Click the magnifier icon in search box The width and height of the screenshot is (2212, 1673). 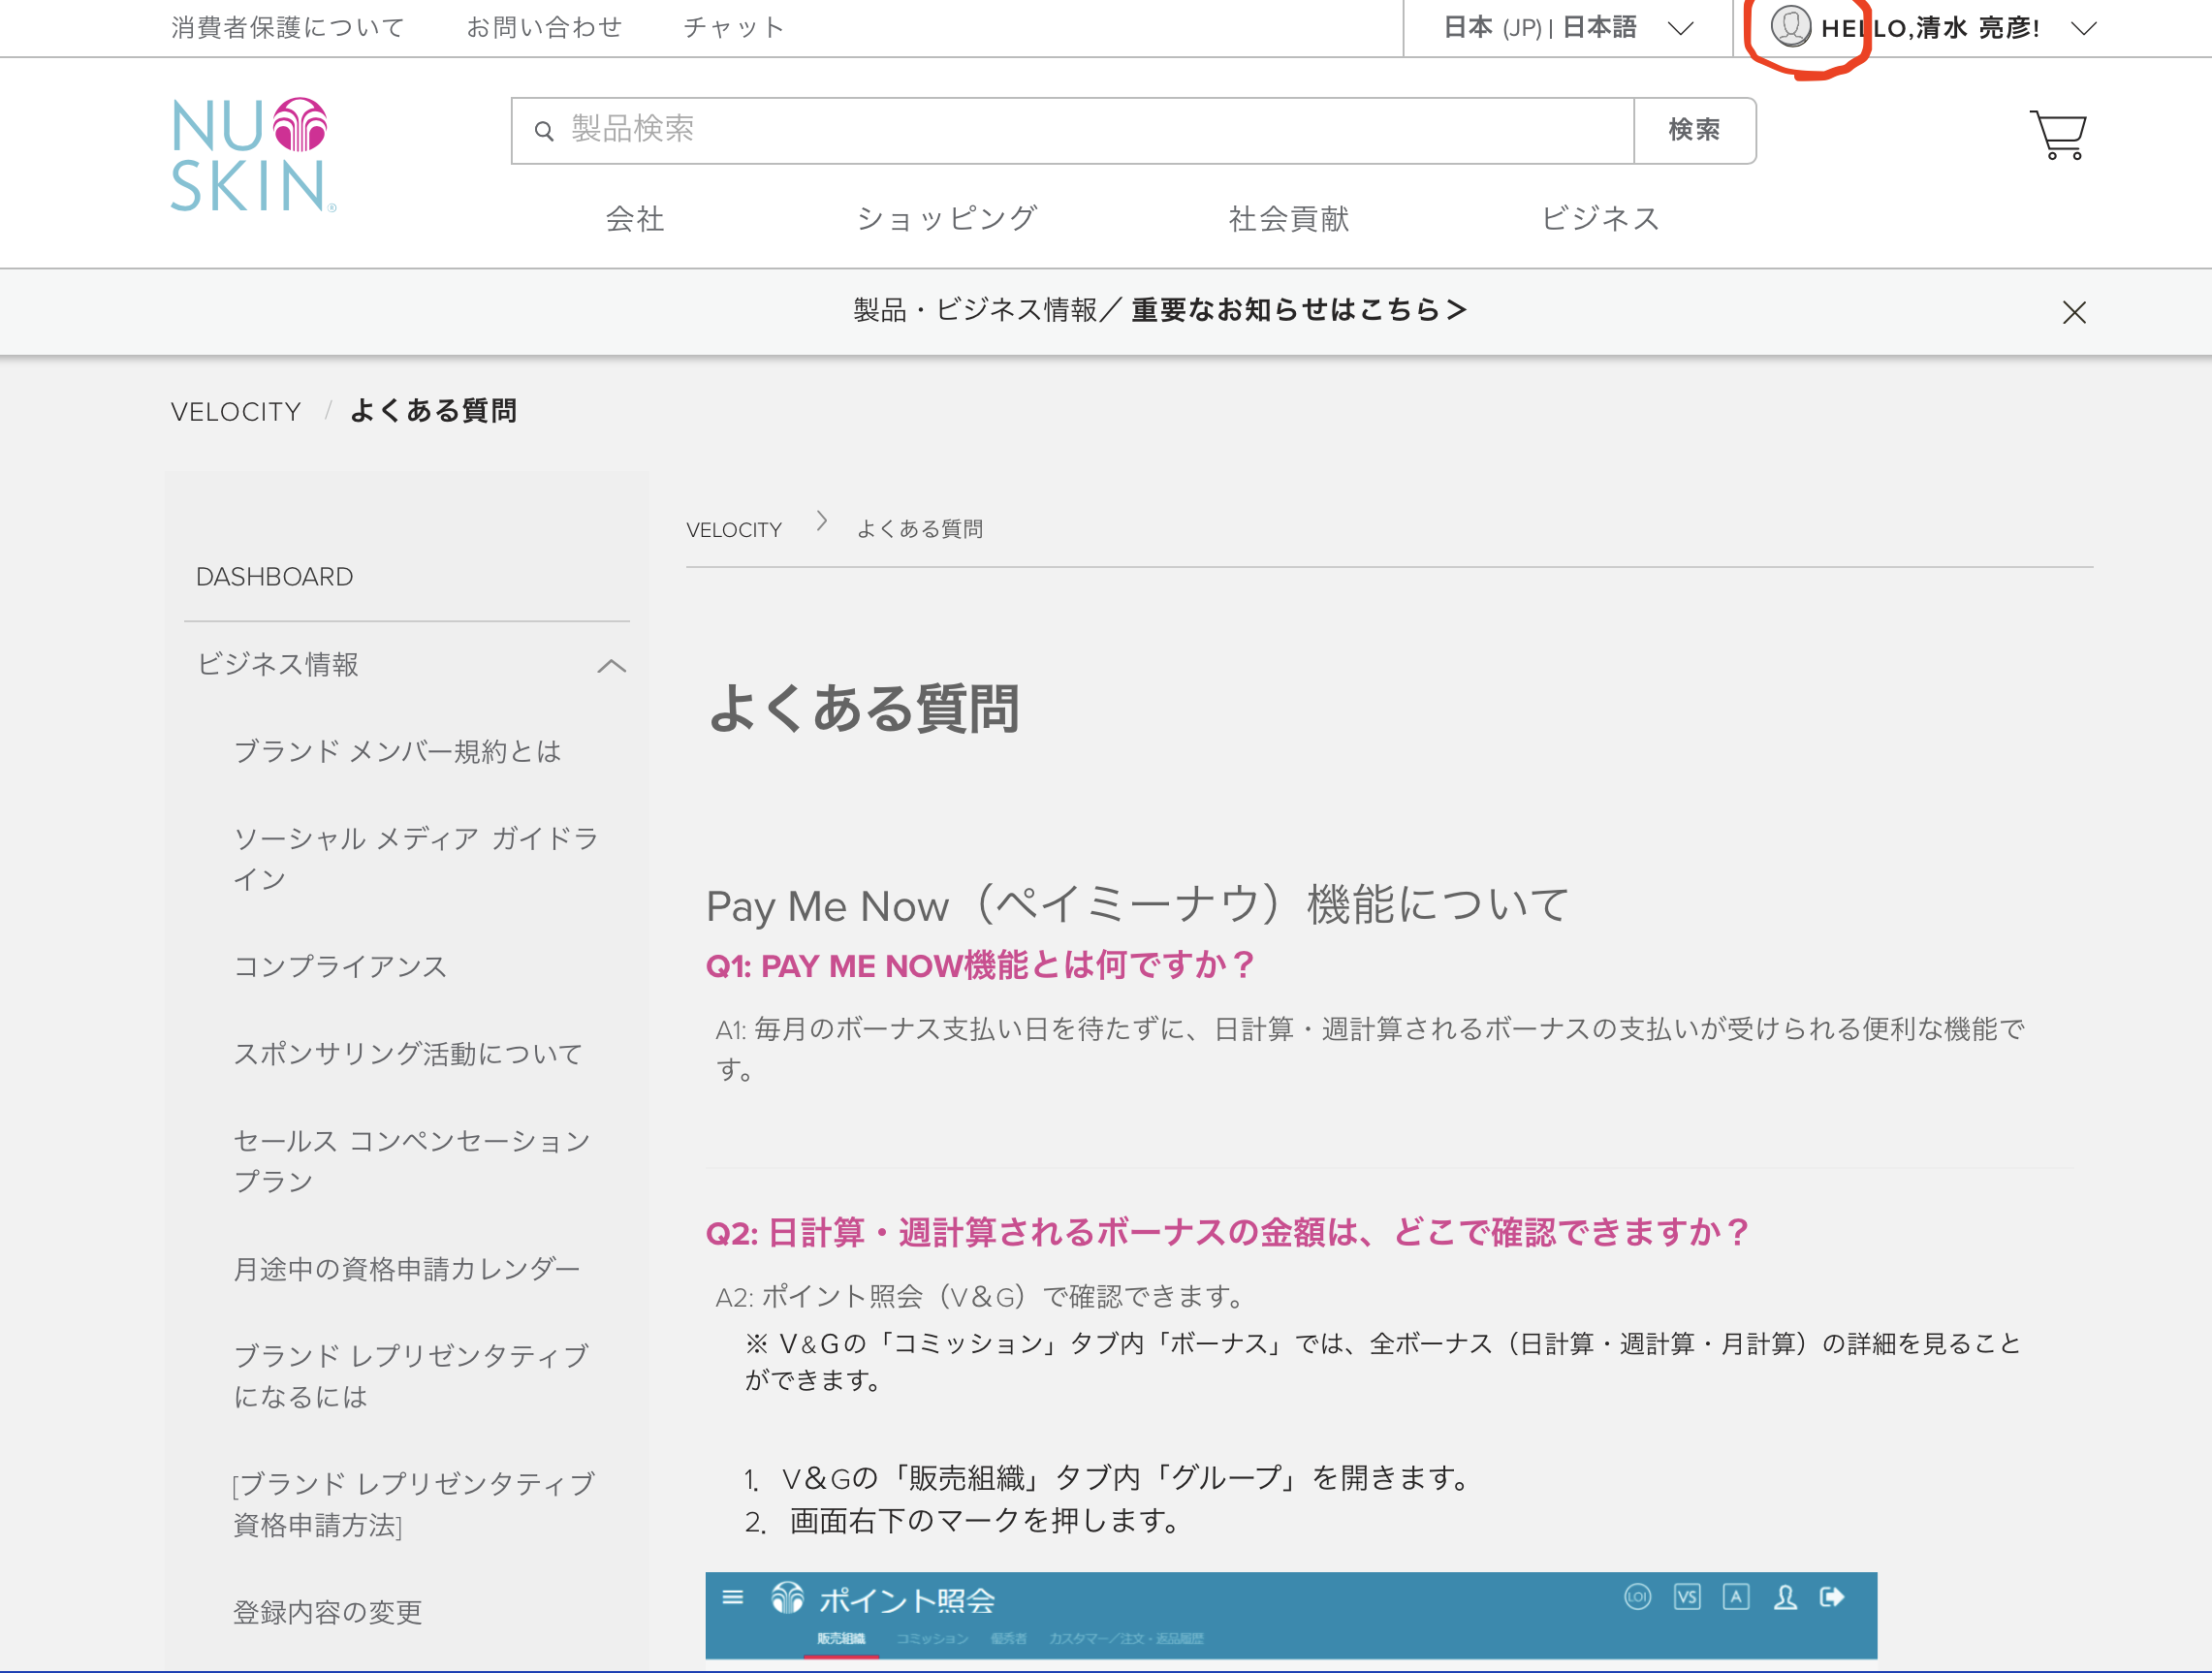(x=544, y=131)
